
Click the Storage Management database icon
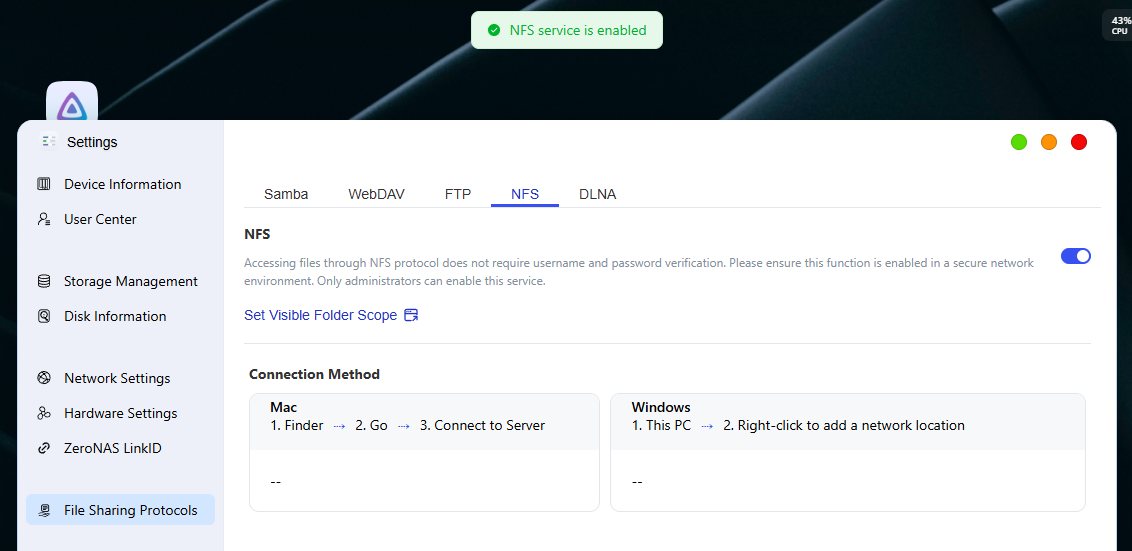[44, 281]
